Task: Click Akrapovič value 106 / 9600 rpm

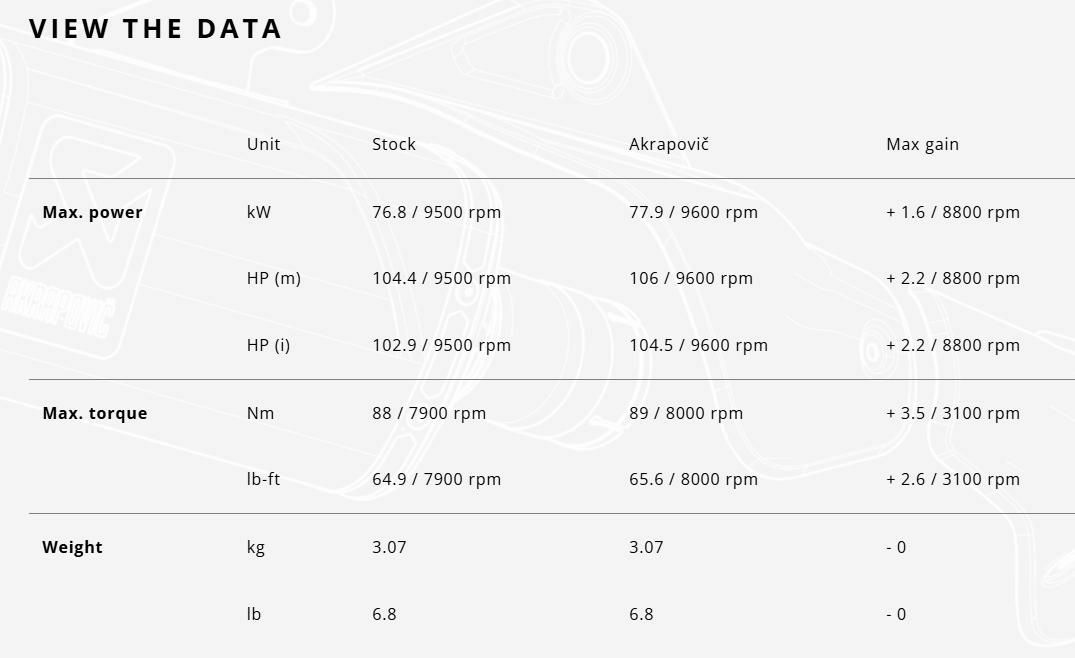Action: [x=690, y=278]
